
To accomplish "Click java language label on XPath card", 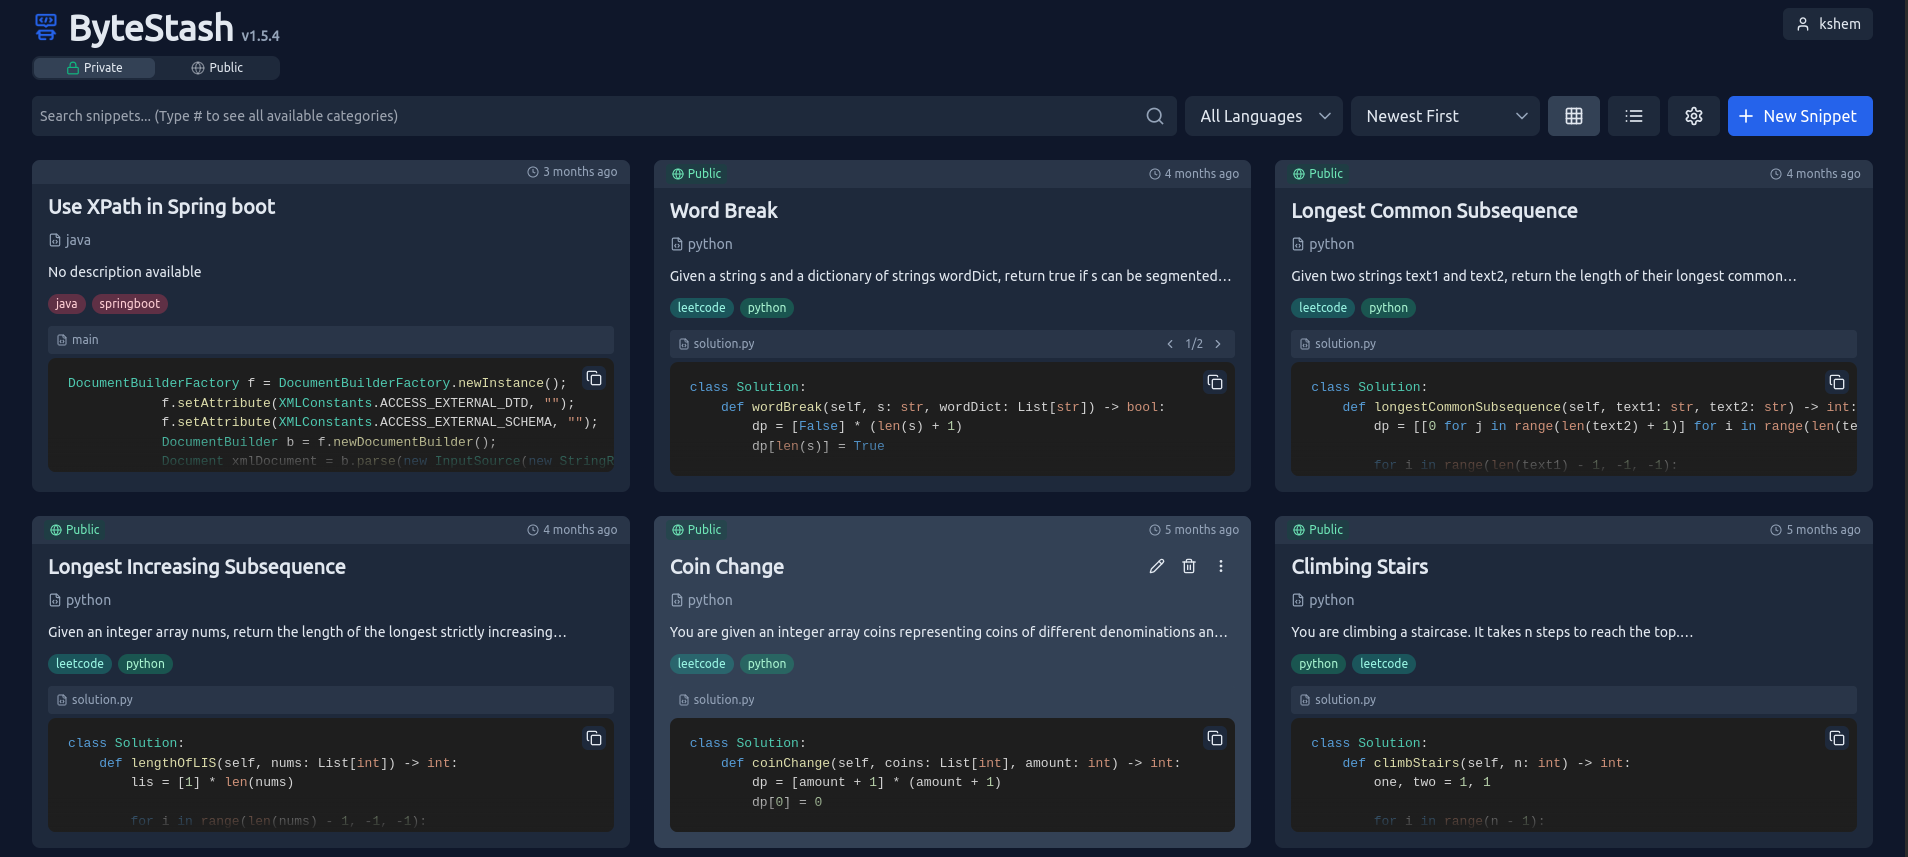I will coord(70,240).
